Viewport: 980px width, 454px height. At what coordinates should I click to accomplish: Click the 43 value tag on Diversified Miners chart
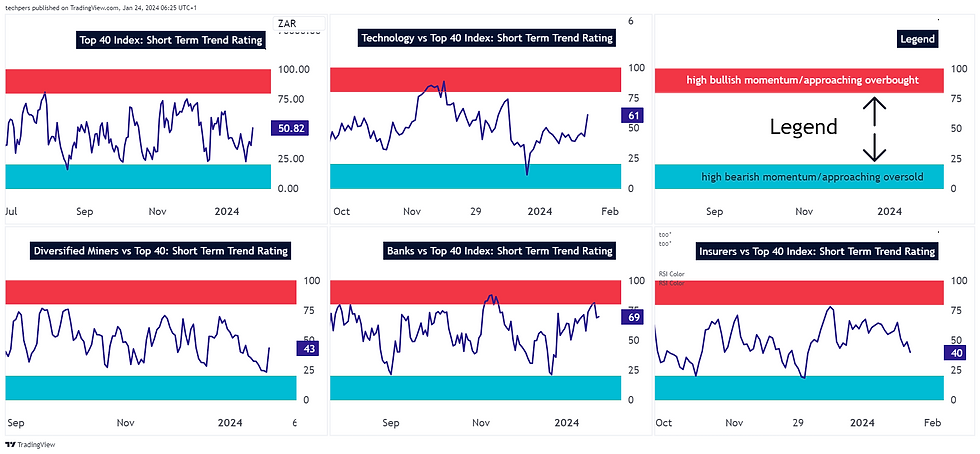307,349
